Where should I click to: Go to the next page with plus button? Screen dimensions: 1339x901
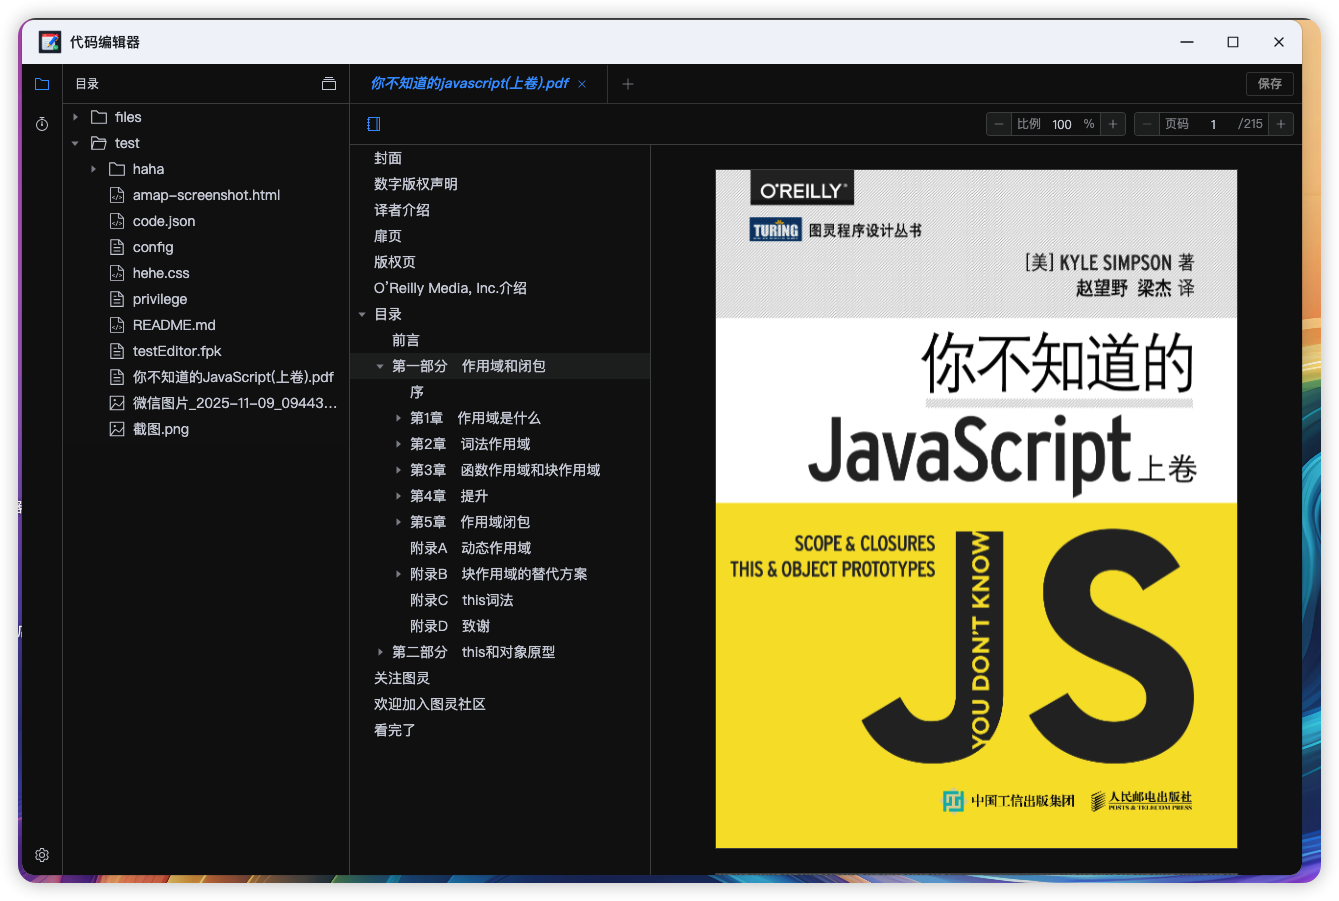[1281, 124]
